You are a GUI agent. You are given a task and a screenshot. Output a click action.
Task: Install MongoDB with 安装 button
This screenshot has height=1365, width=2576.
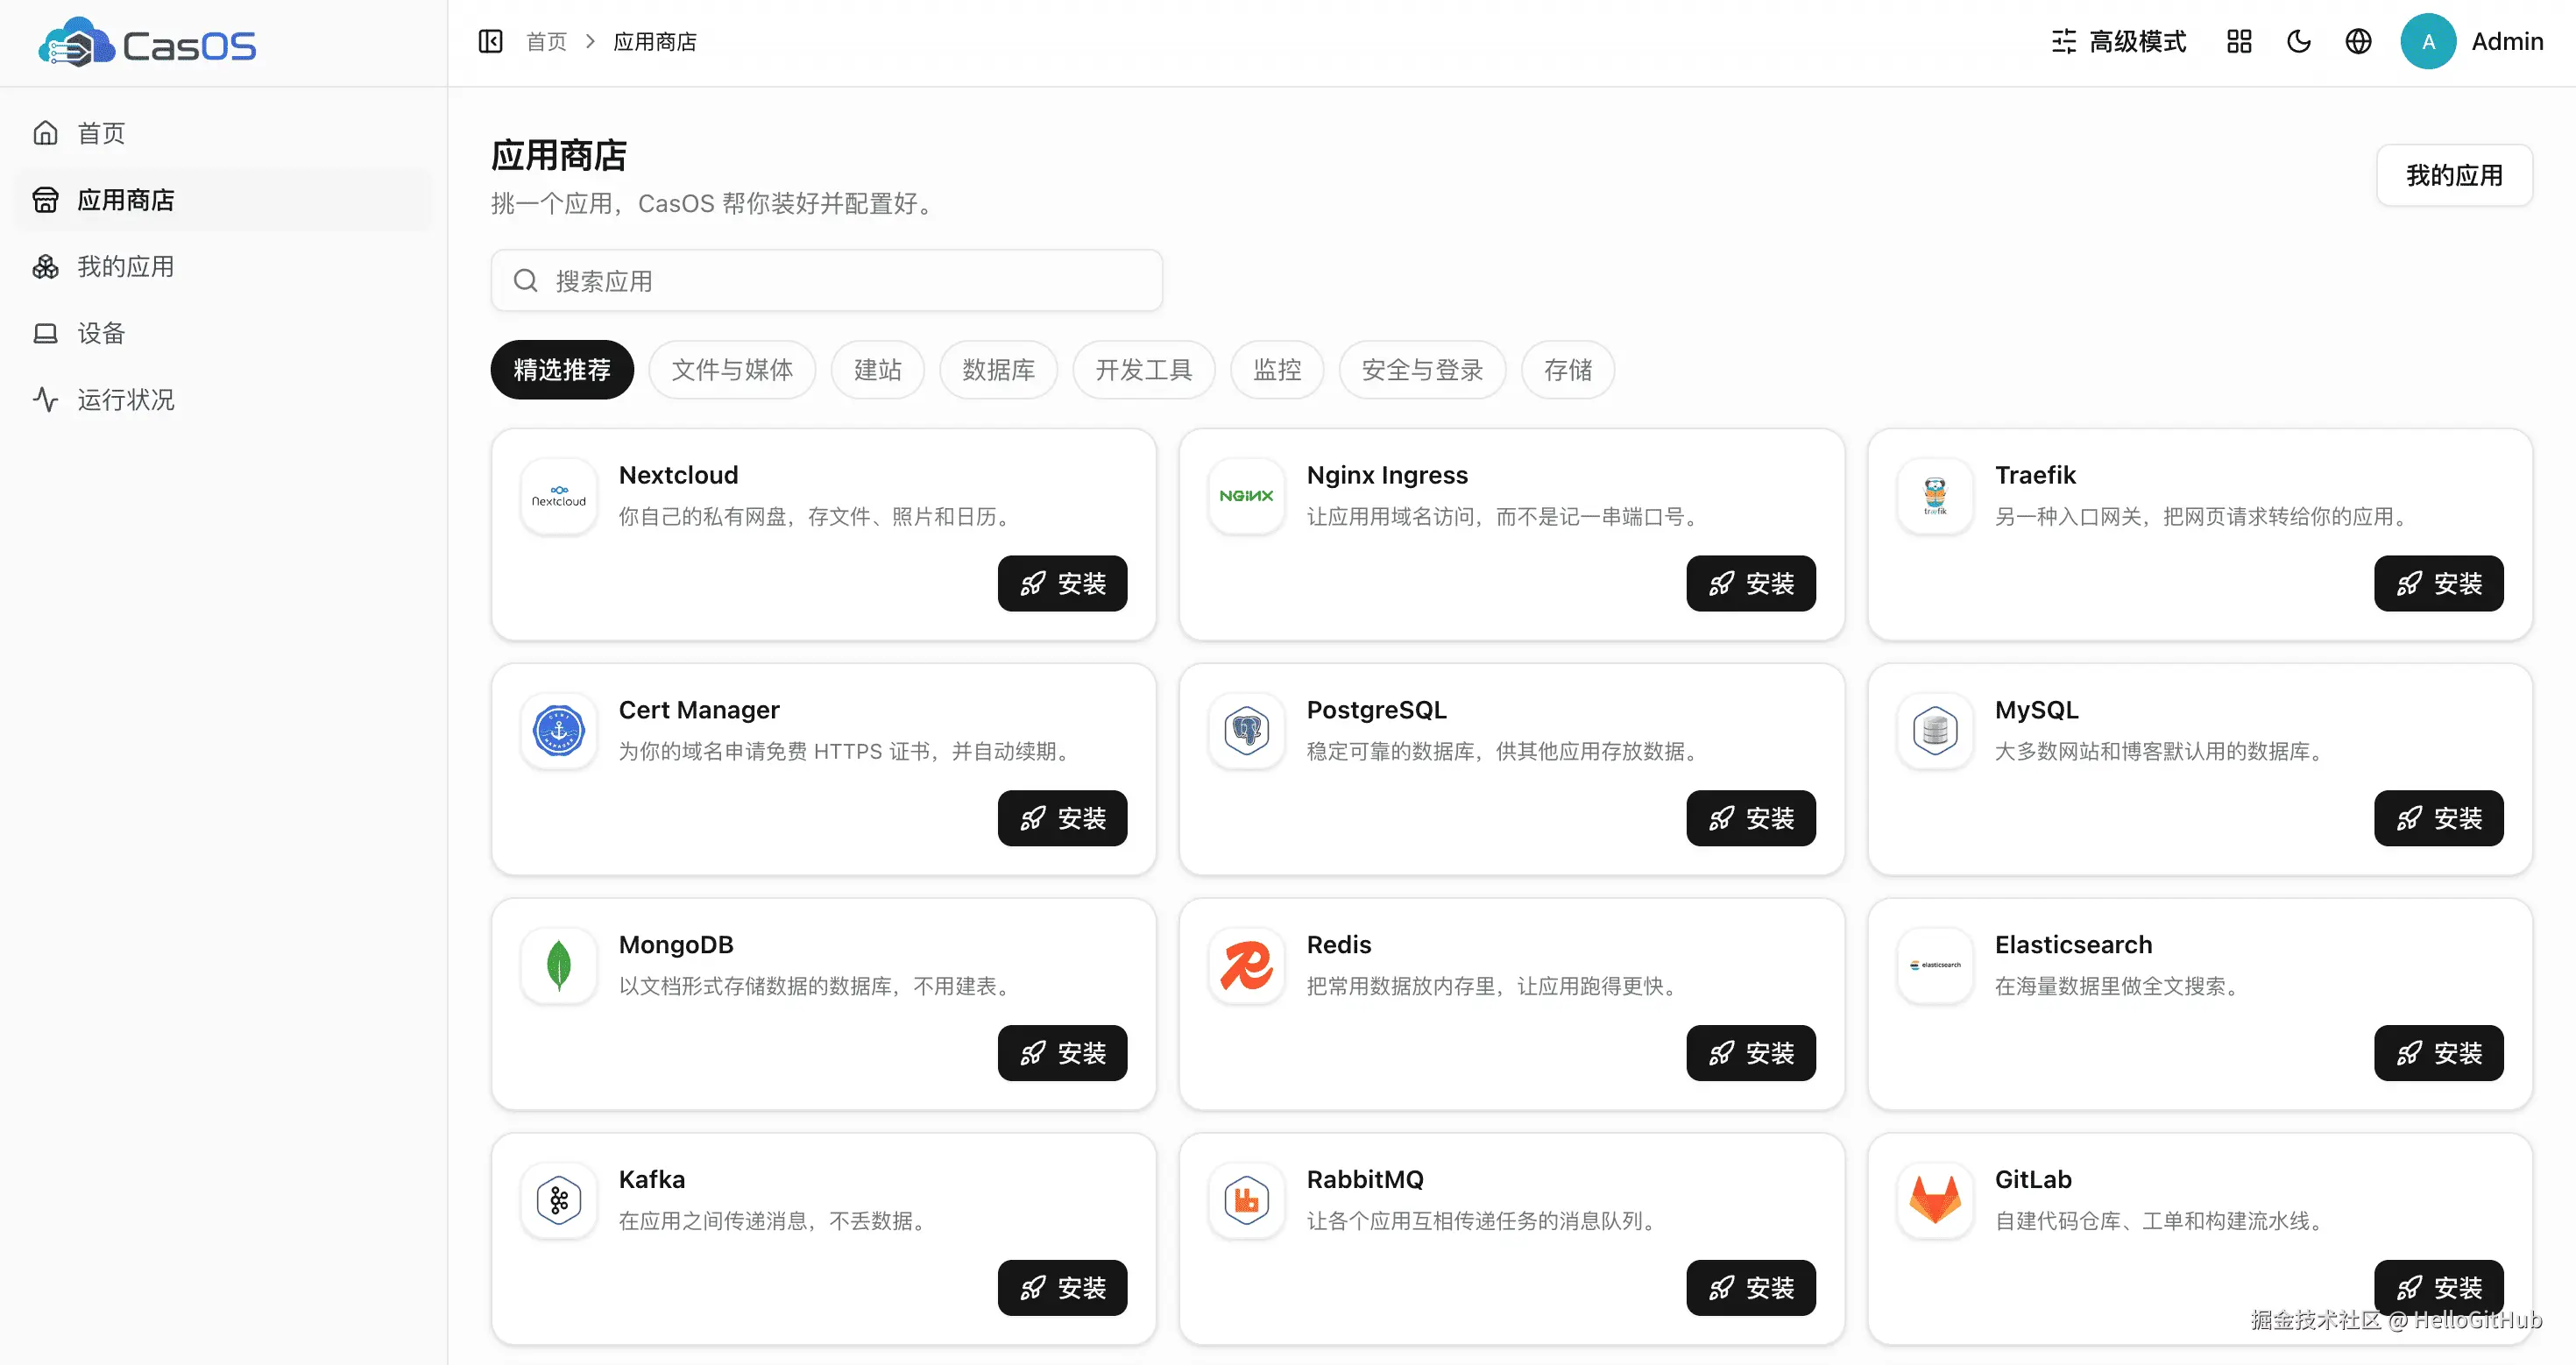pos(1062,1053)
